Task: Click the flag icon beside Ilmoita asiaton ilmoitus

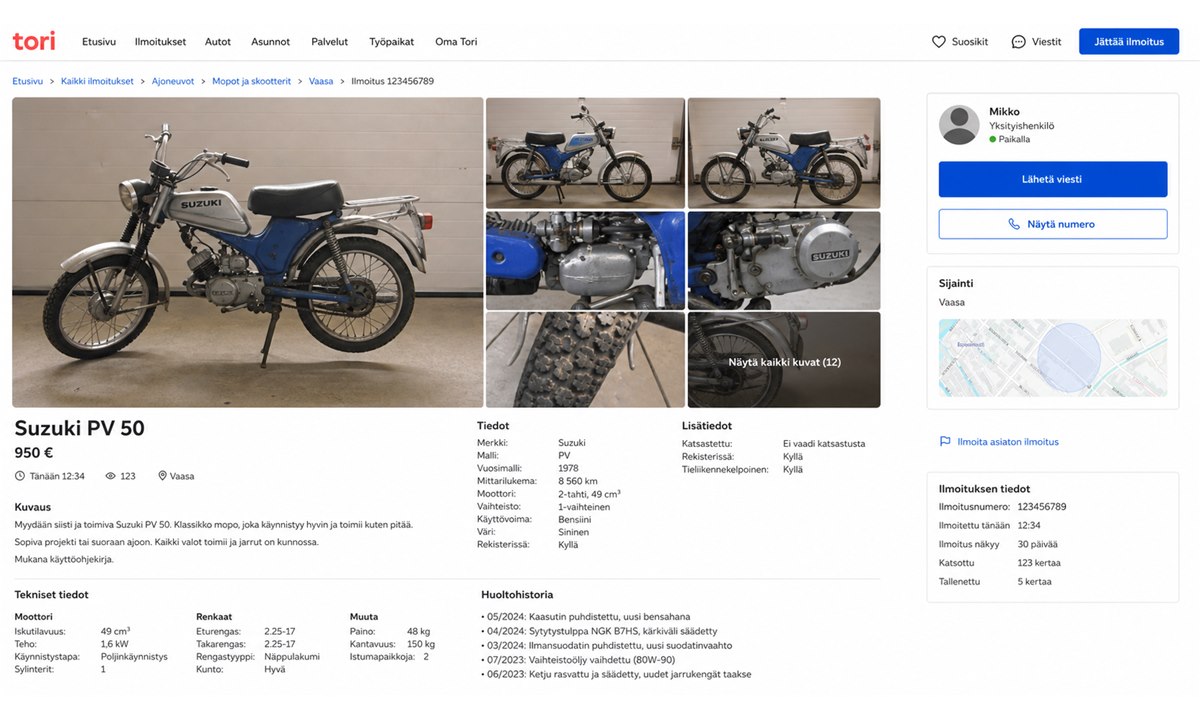Action: pyautogui.click(x=945, y=441)
